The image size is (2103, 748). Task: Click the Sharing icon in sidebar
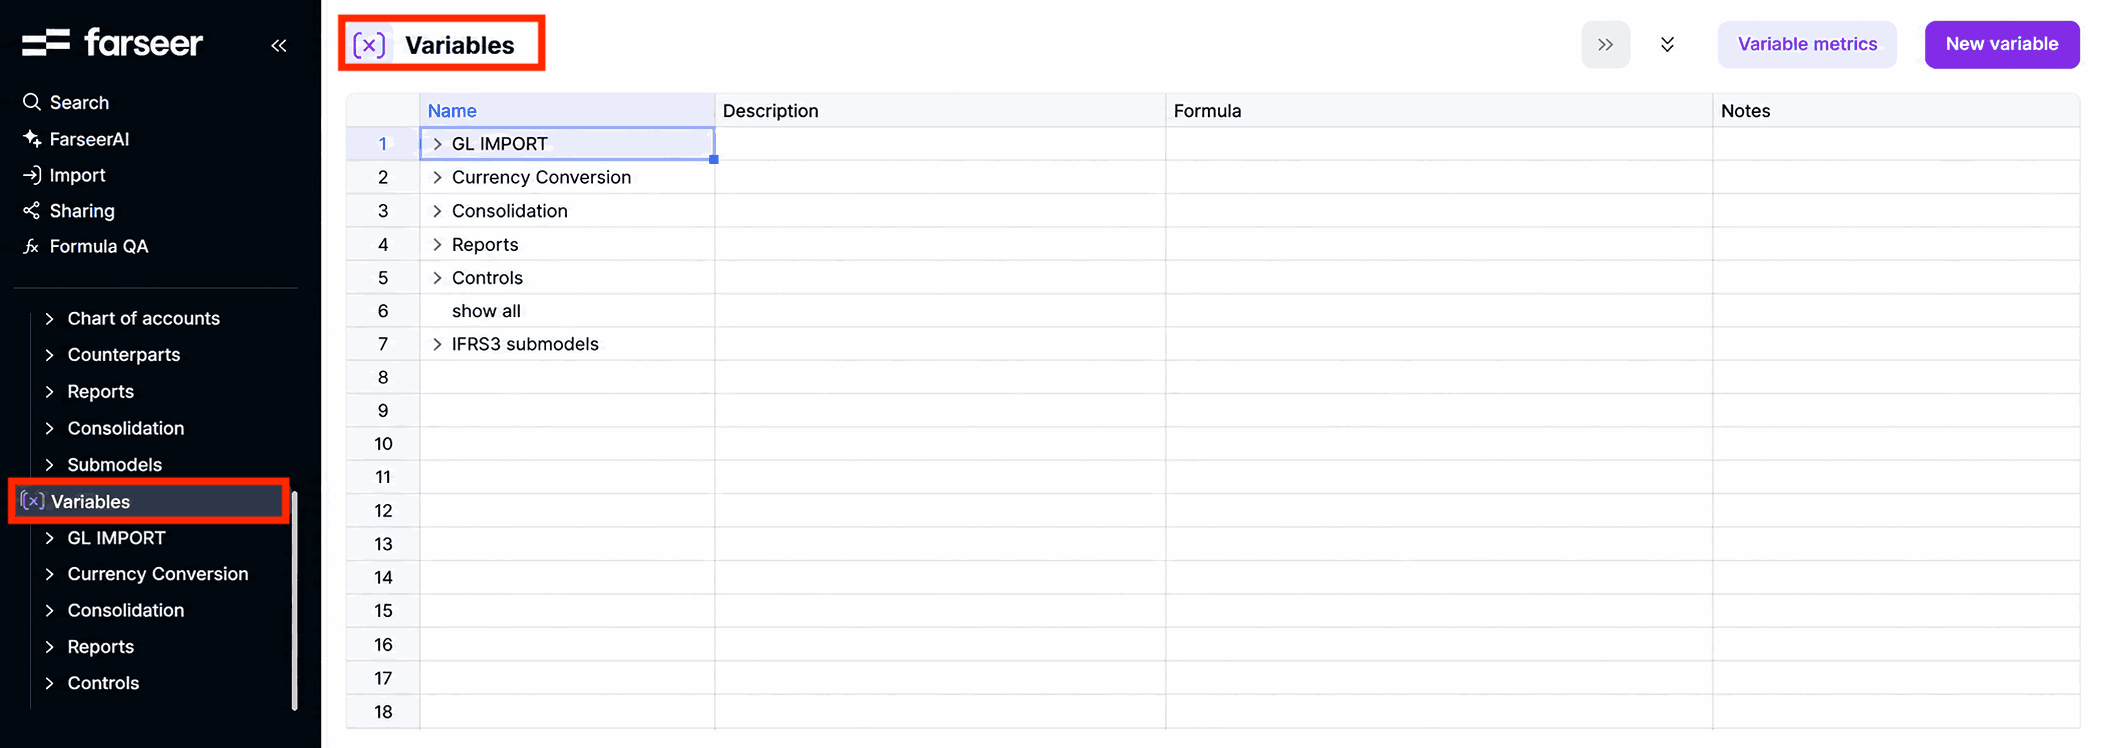click(32, 210)
